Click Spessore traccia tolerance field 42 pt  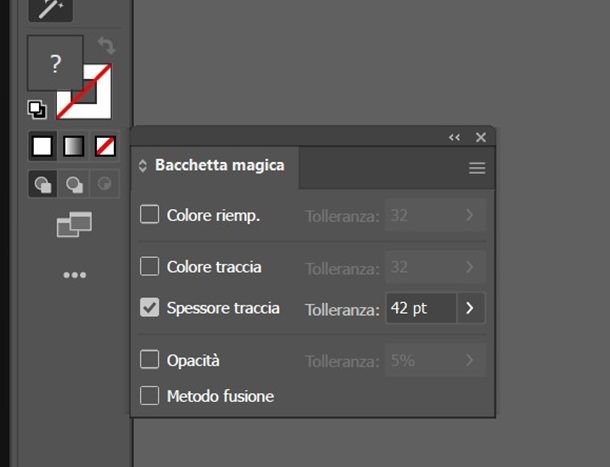click(421, 308)
